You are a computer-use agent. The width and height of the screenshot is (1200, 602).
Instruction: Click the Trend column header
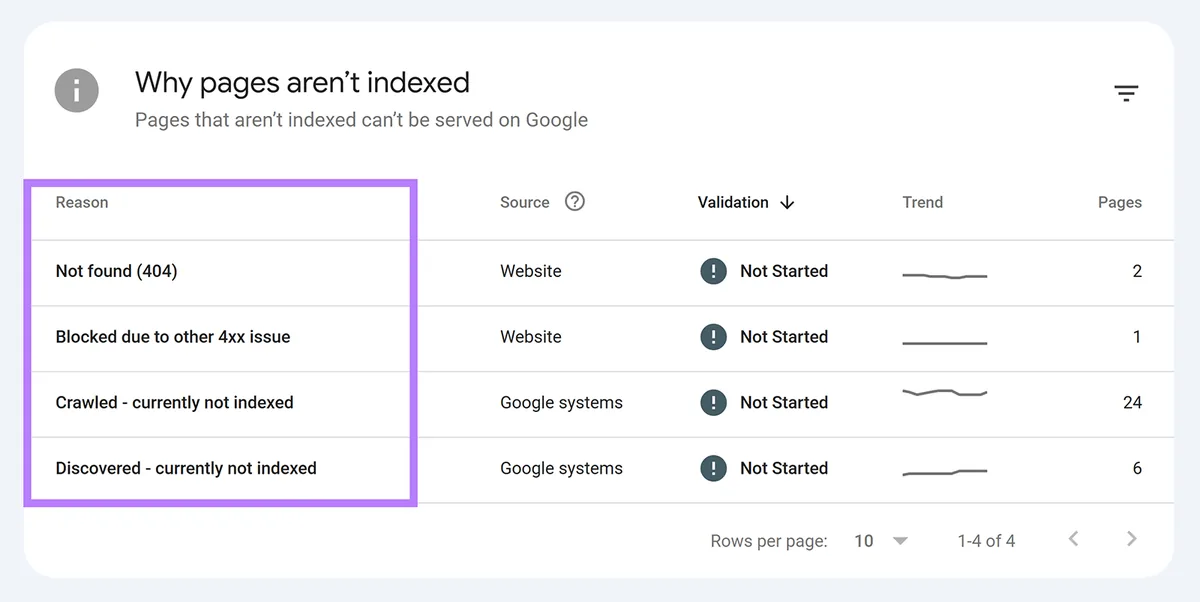tap(922, 202)
